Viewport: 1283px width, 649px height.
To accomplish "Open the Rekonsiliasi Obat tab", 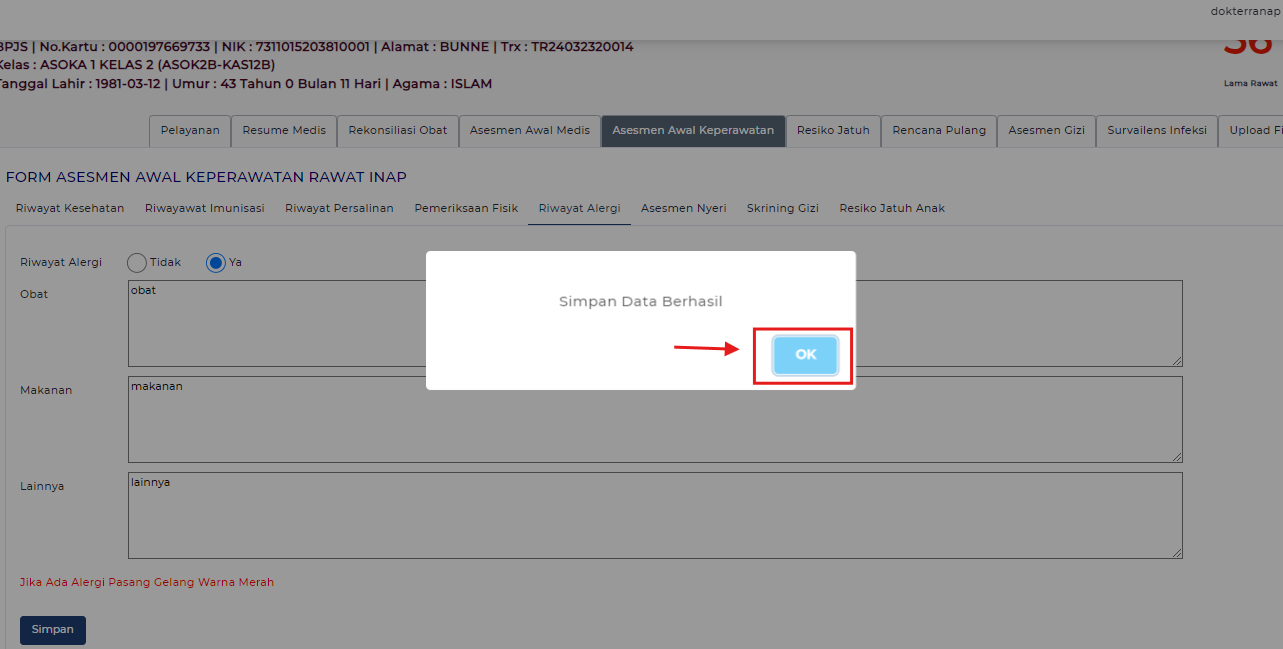I will [x=398, y=131].
